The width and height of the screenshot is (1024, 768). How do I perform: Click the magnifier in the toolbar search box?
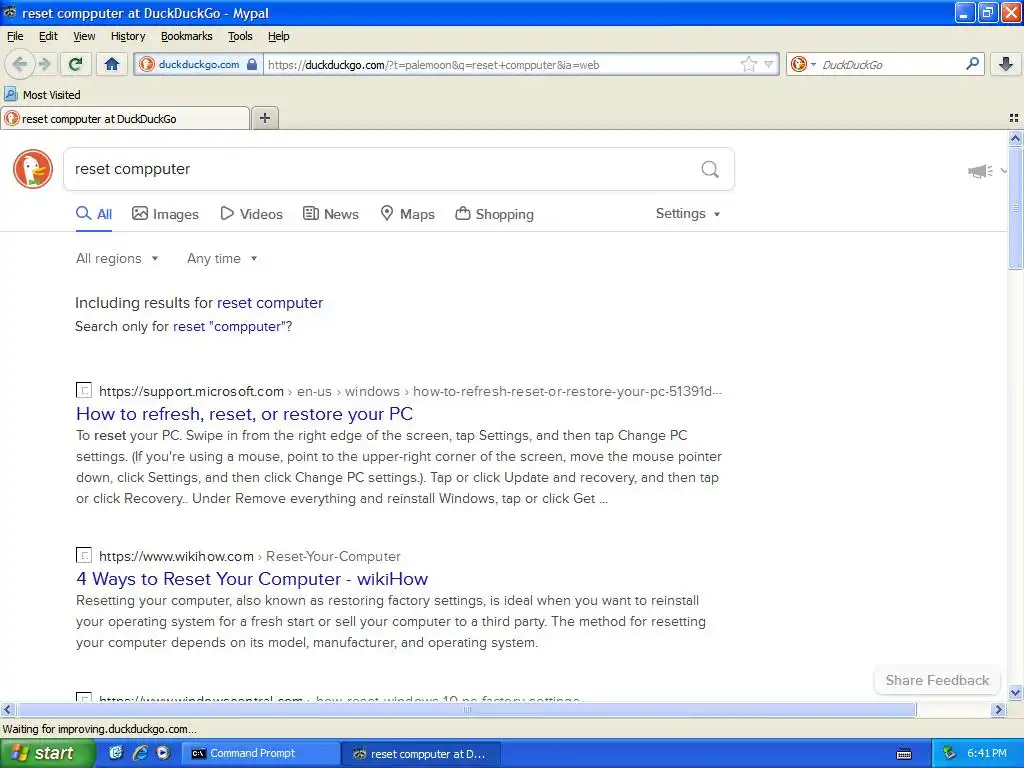[972, 64]
